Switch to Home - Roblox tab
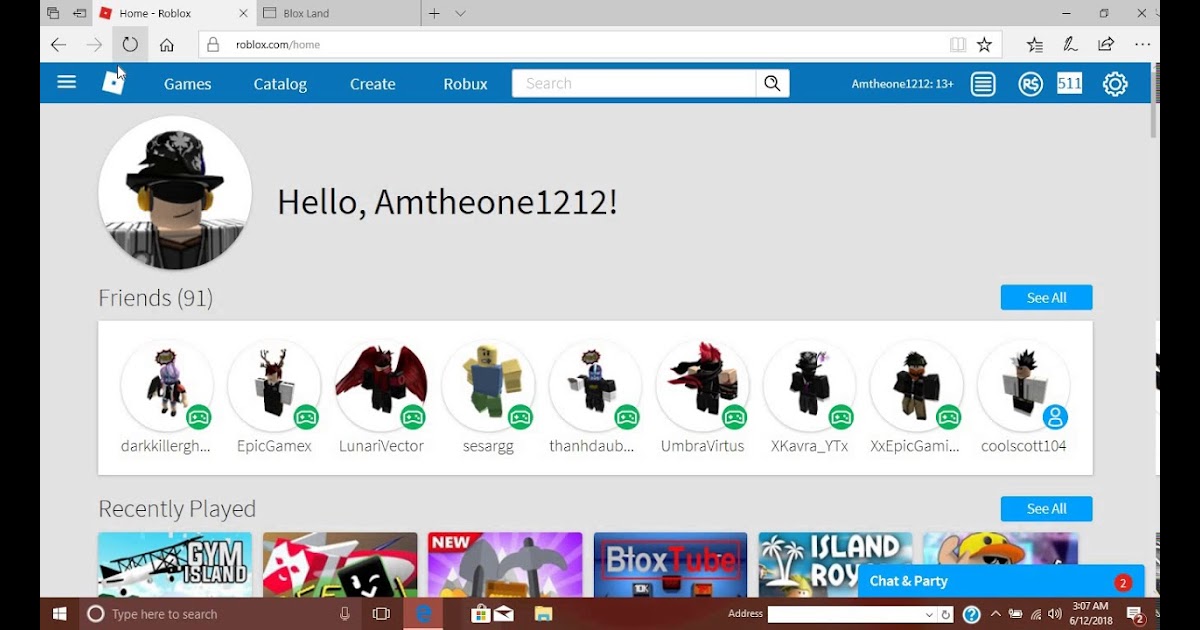This screenshot has width=1200, height=630. coord(172,14)
